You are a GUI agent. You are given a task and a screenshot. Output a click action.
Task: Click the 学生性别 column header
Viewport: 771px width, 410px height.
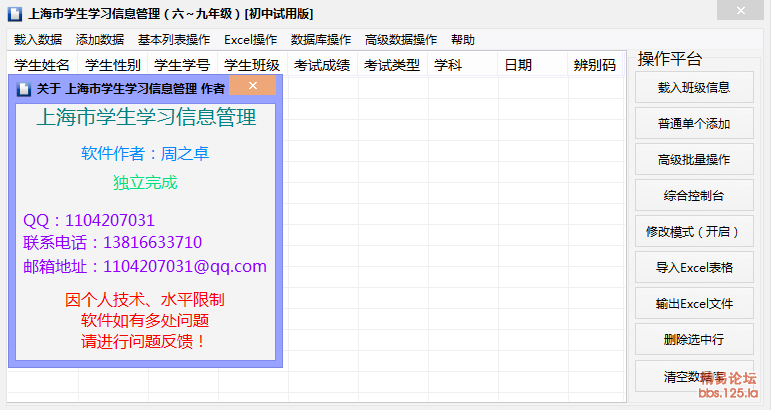point(113,65)
